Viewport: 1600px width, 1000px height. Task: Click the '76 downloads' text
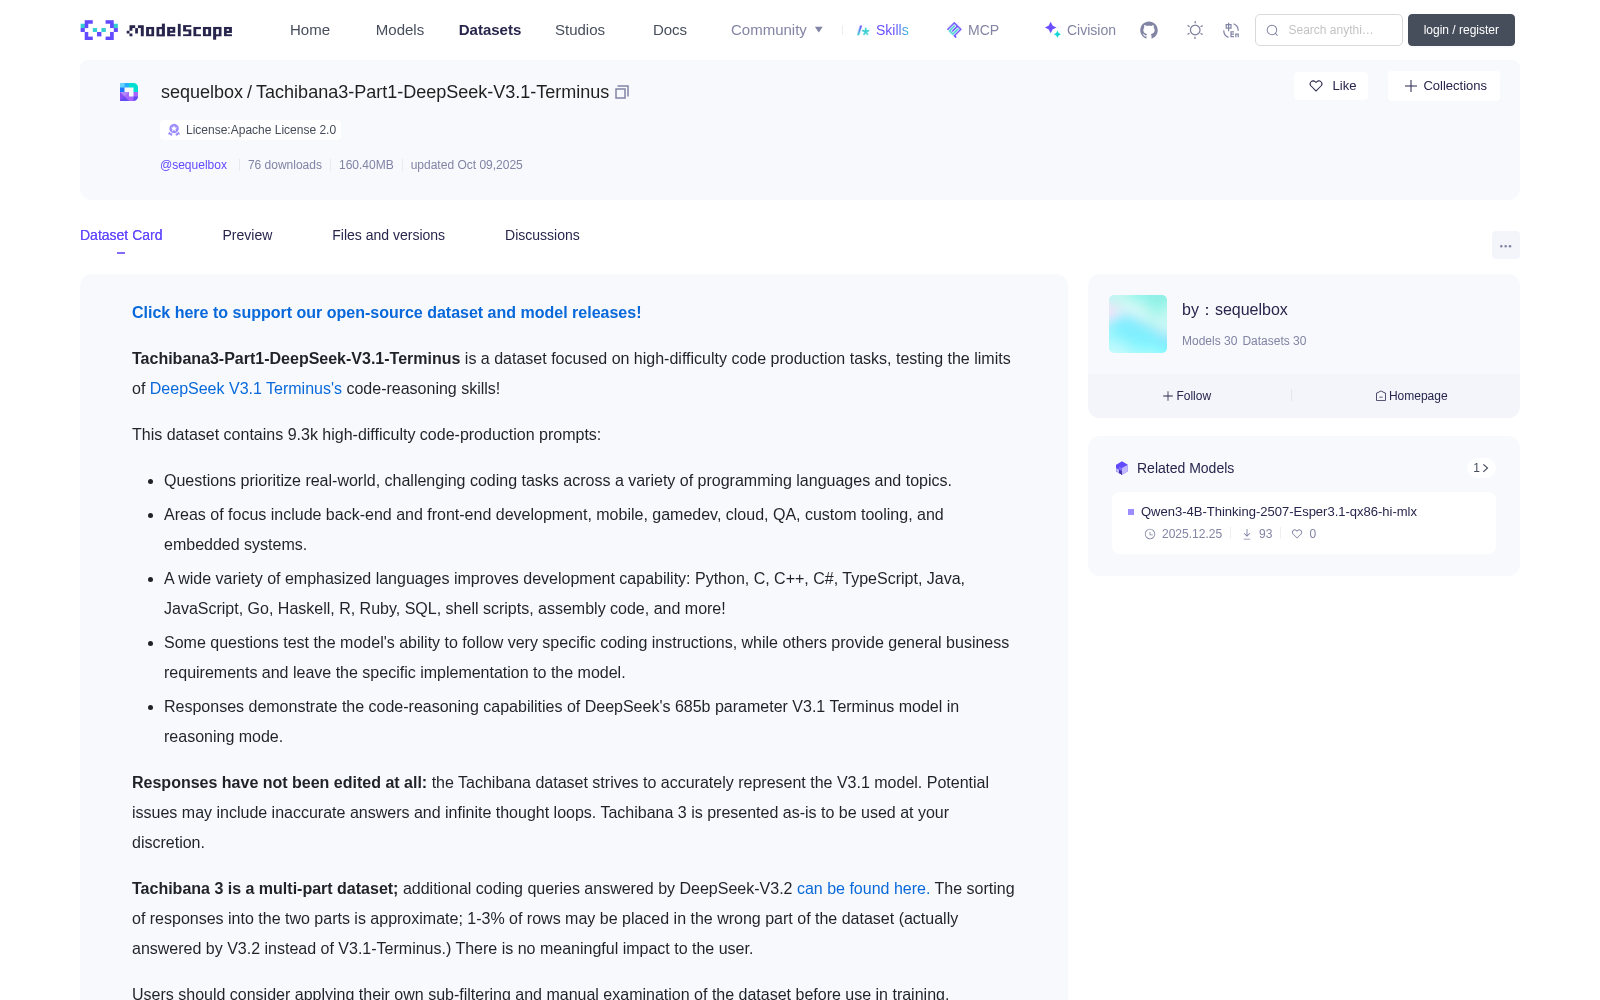(x=285, y=165)
